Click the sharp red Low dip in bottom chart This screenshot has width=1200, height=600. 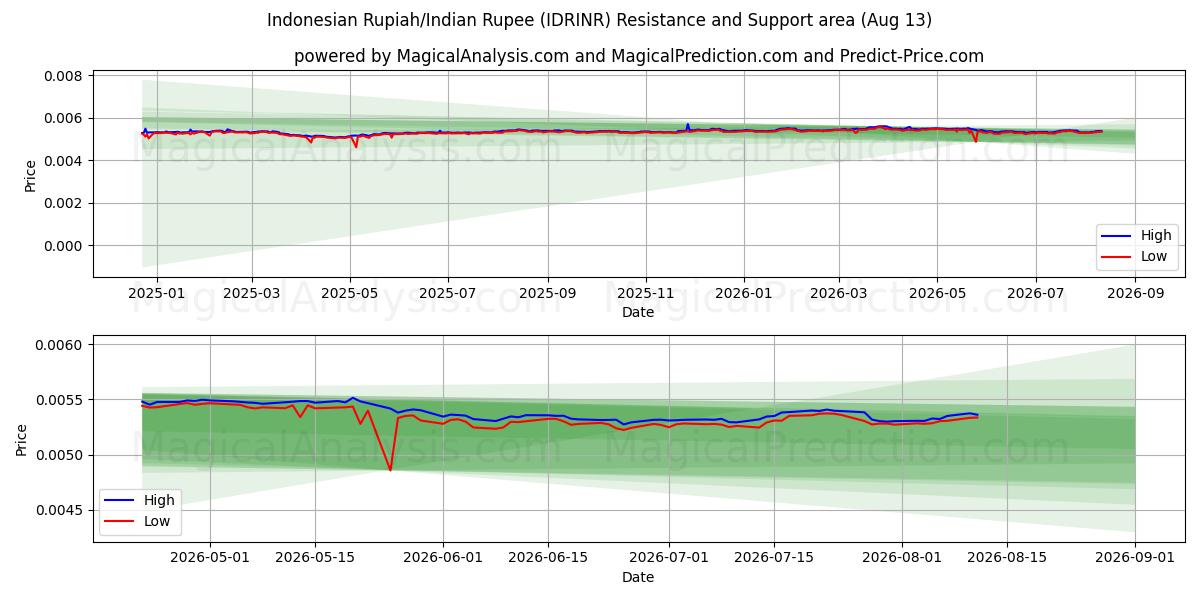tap(390, 468)
